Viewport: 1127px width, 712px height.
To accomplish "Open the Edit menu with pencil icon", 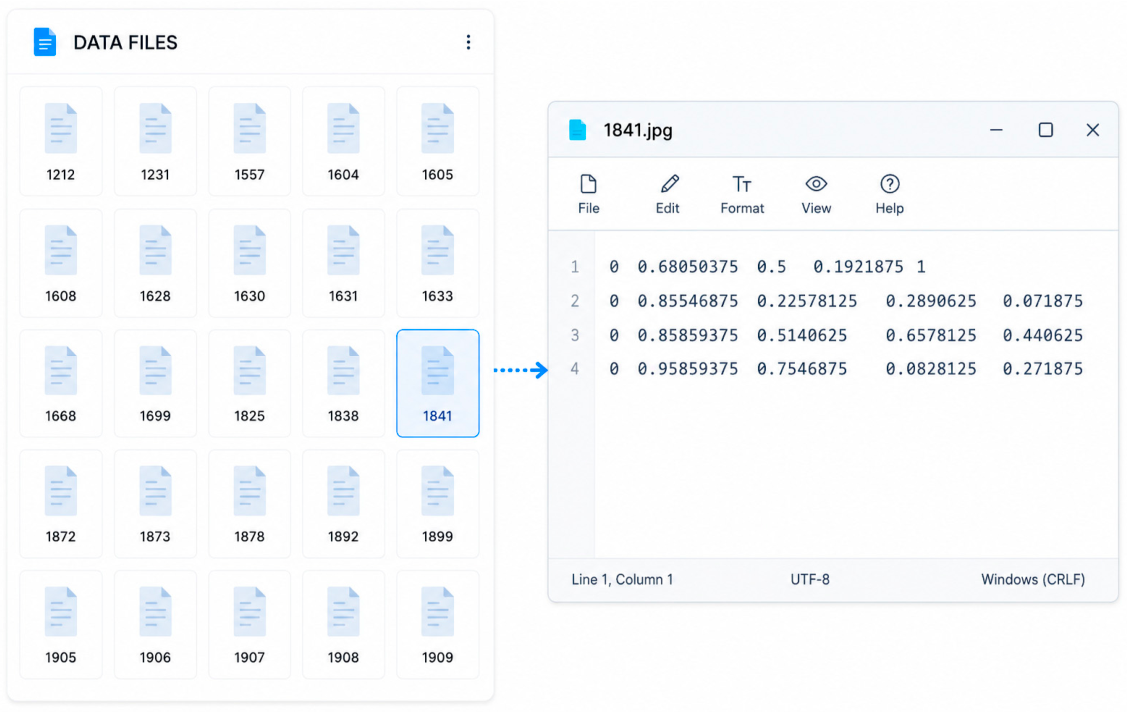I will click(x=668, y=194).
